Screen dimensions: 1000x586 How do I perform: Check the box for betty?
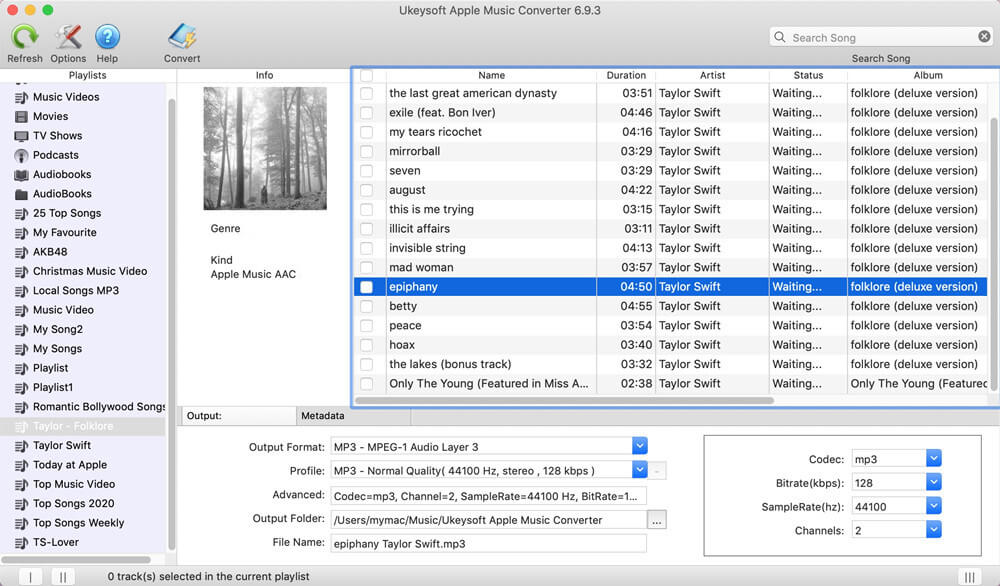[366, 307]
